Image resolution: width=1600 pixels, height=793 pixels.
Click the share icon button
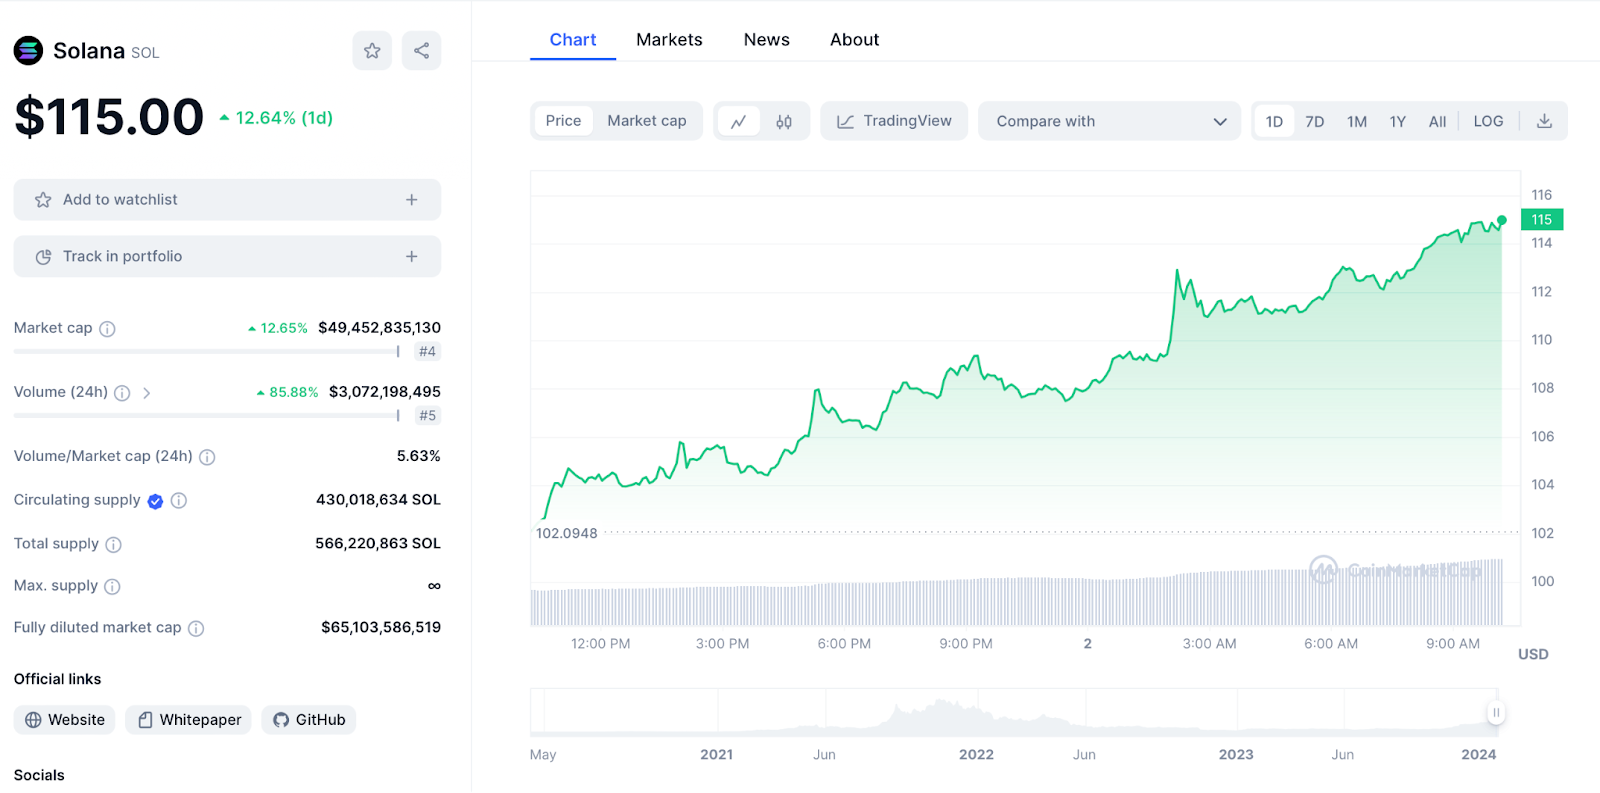pos(421,51)
